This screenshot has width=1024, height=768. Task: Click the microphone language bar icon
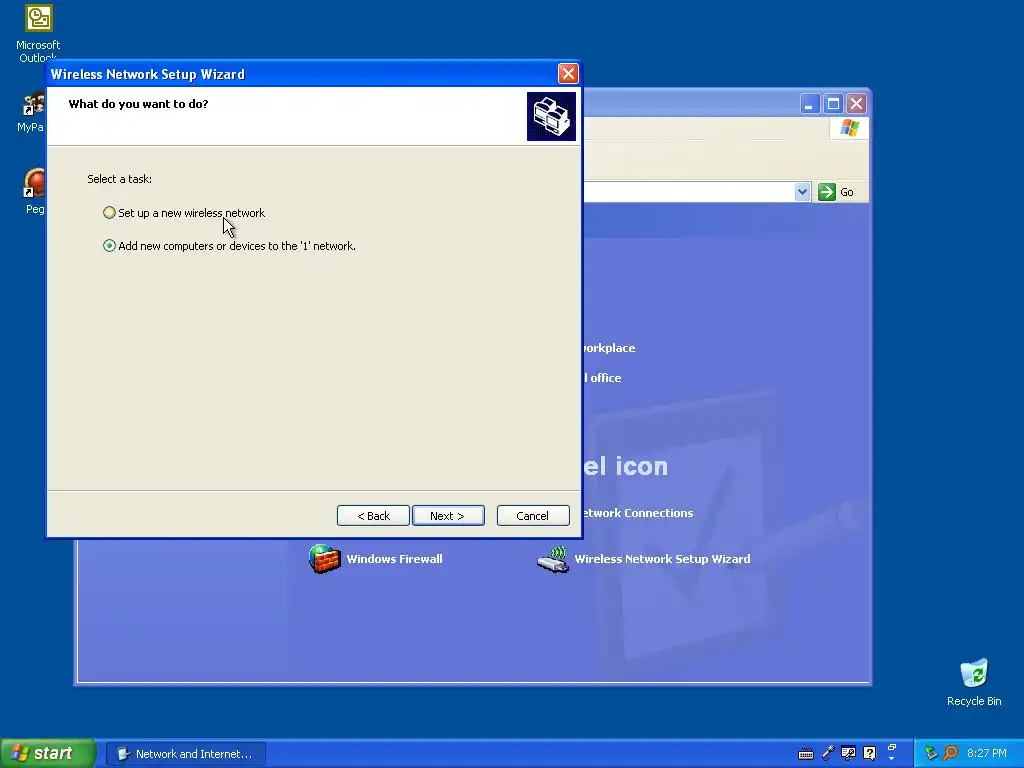pyautogui.click(x=827, y=754)
